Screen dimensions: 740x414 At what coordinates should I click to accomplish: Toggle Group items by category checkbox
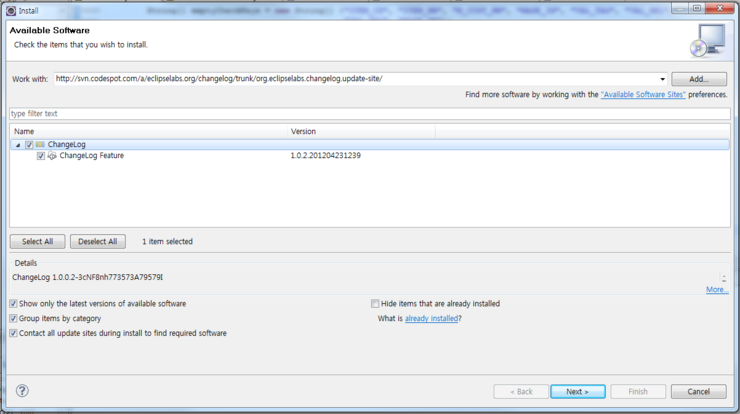[13, 318]
